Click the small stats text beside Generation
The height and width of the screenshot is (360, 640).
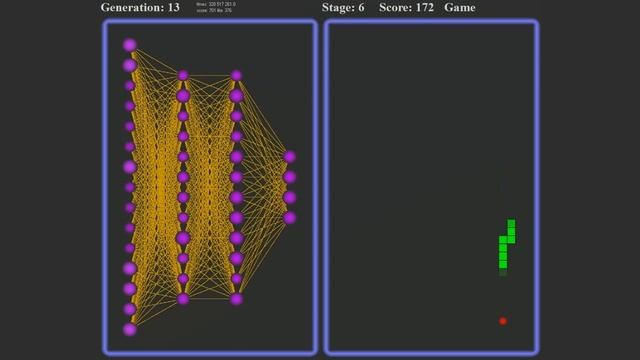click(x=216, y=7)
